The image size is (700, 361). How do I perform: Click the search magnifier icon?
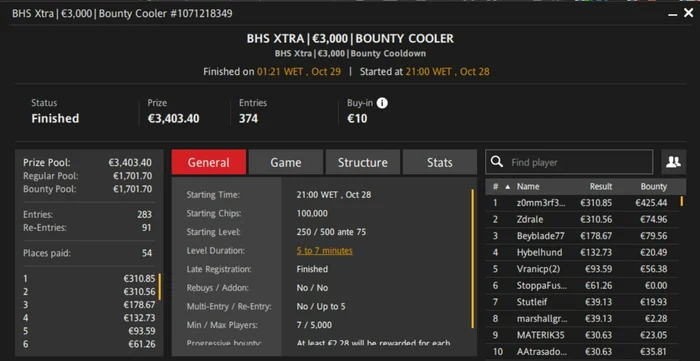coord(497,162)
